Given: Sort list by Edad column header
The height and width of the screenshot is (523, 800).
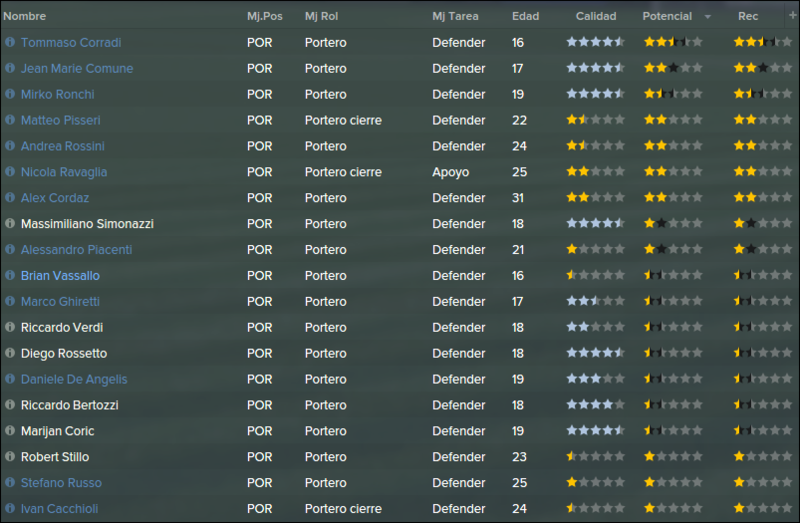Looking at the screenshot, I should 526,16.
